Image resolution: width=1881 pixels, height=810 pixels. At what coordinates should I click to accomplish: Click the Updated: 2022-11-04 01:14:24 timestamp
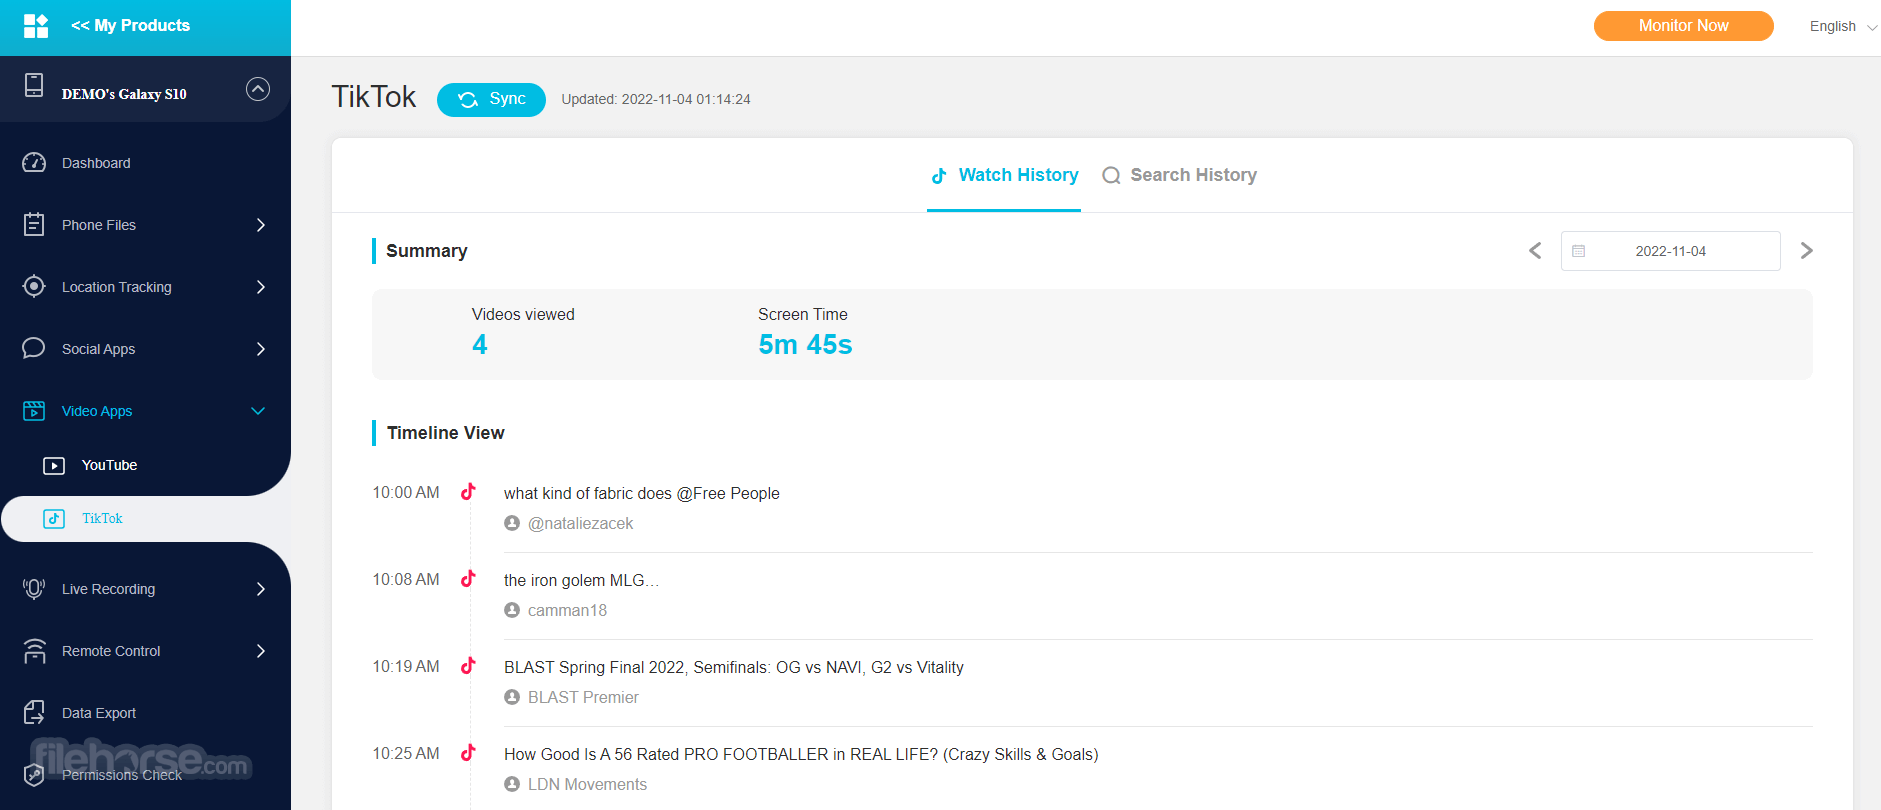coord(656,99)
